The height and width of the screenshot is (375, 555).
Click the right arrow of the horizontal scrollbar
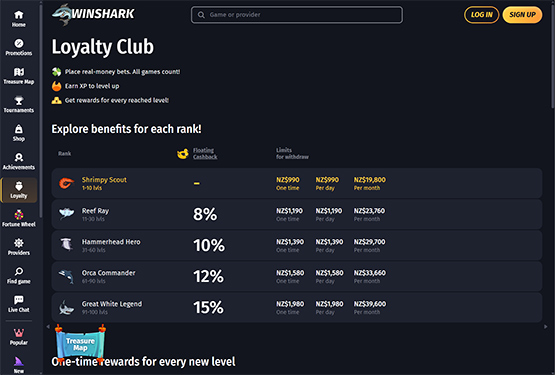545,326
